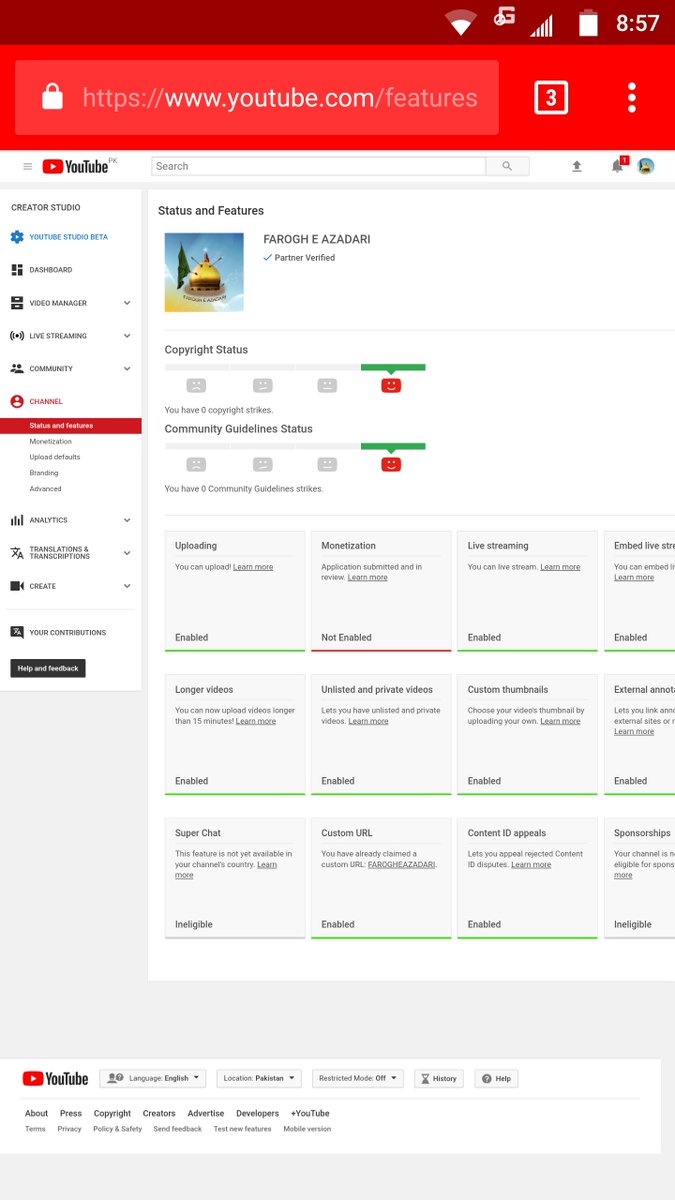The height and width of the screenshot is (1200, 675).
Task: Expand the Live Streaming section
Action: tap(127, 336)
